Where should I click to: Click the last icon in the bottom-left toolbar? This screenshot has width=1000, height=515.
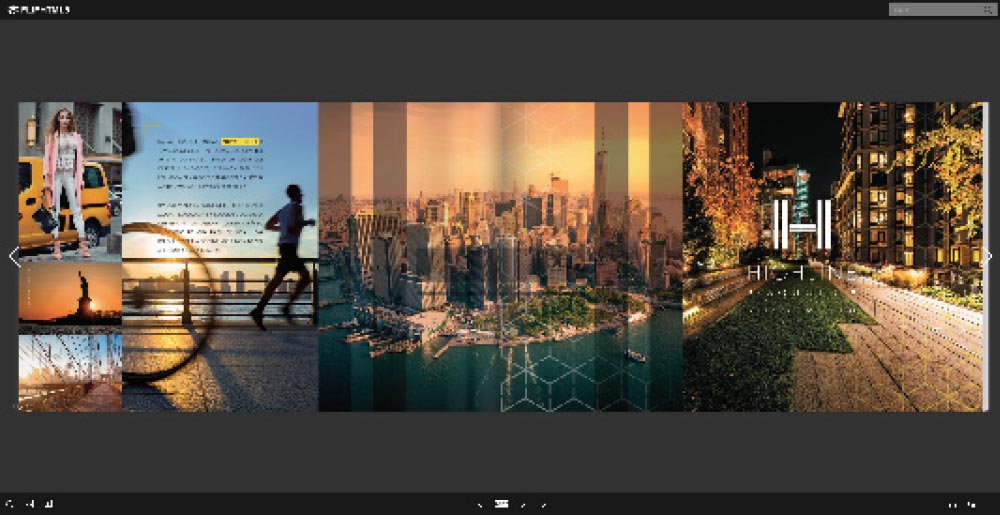tap(50, 505)
